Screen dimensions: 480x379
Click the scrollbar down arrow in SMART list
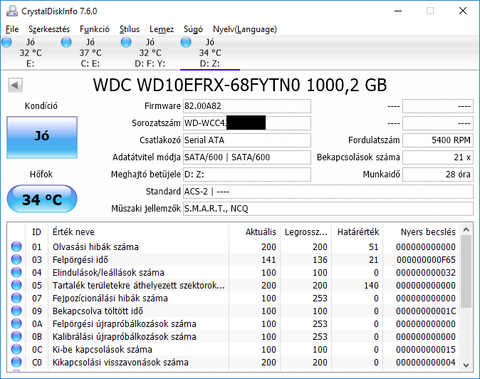[x=466, y=365]
